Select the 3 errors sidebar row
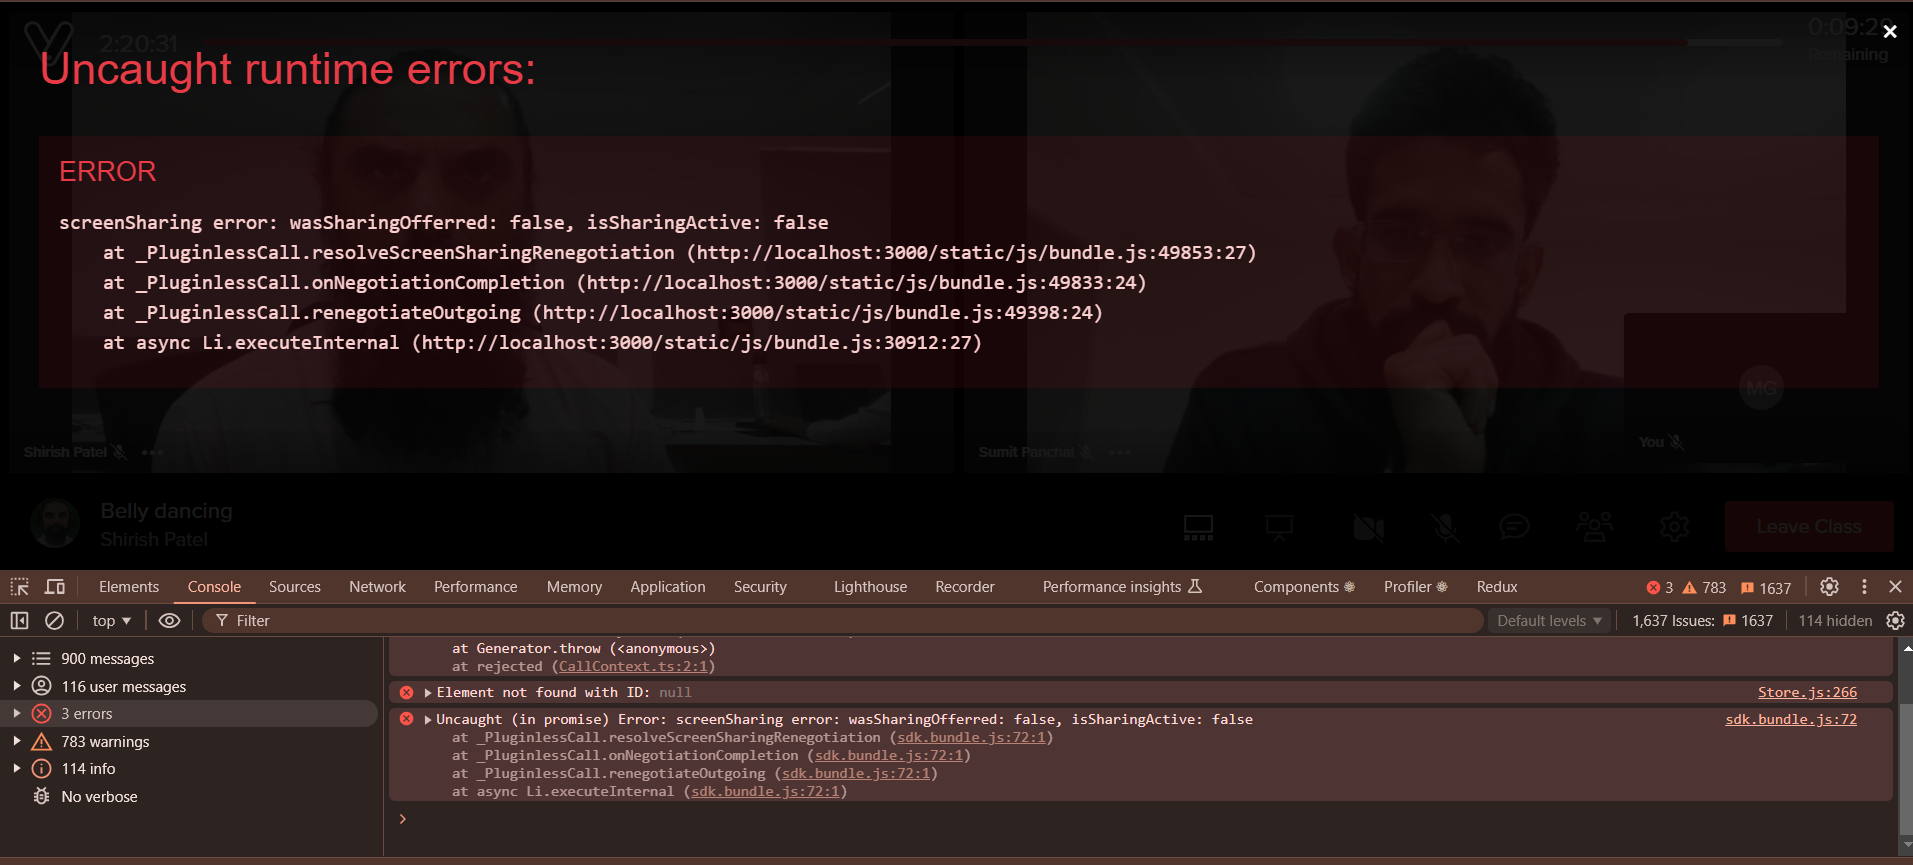The image size is (1913, 865). tap(190, 714)
